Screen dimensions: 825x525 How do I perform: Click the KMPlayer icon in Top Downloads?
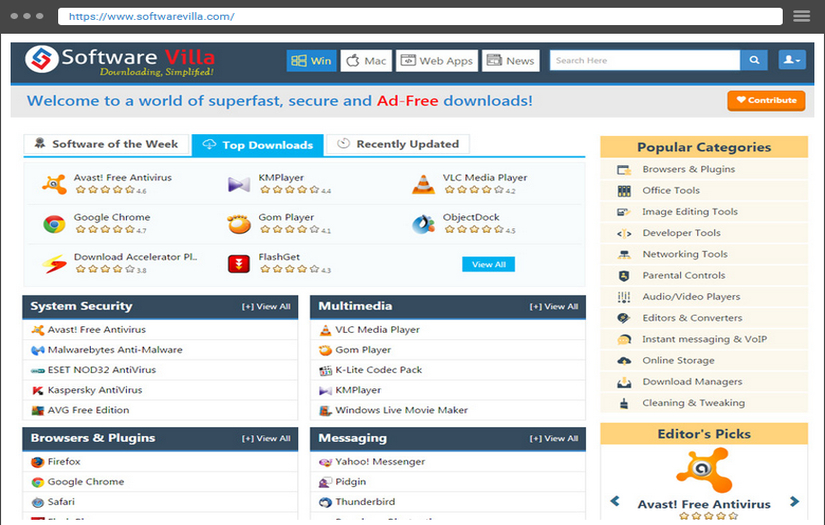point(239,184)
